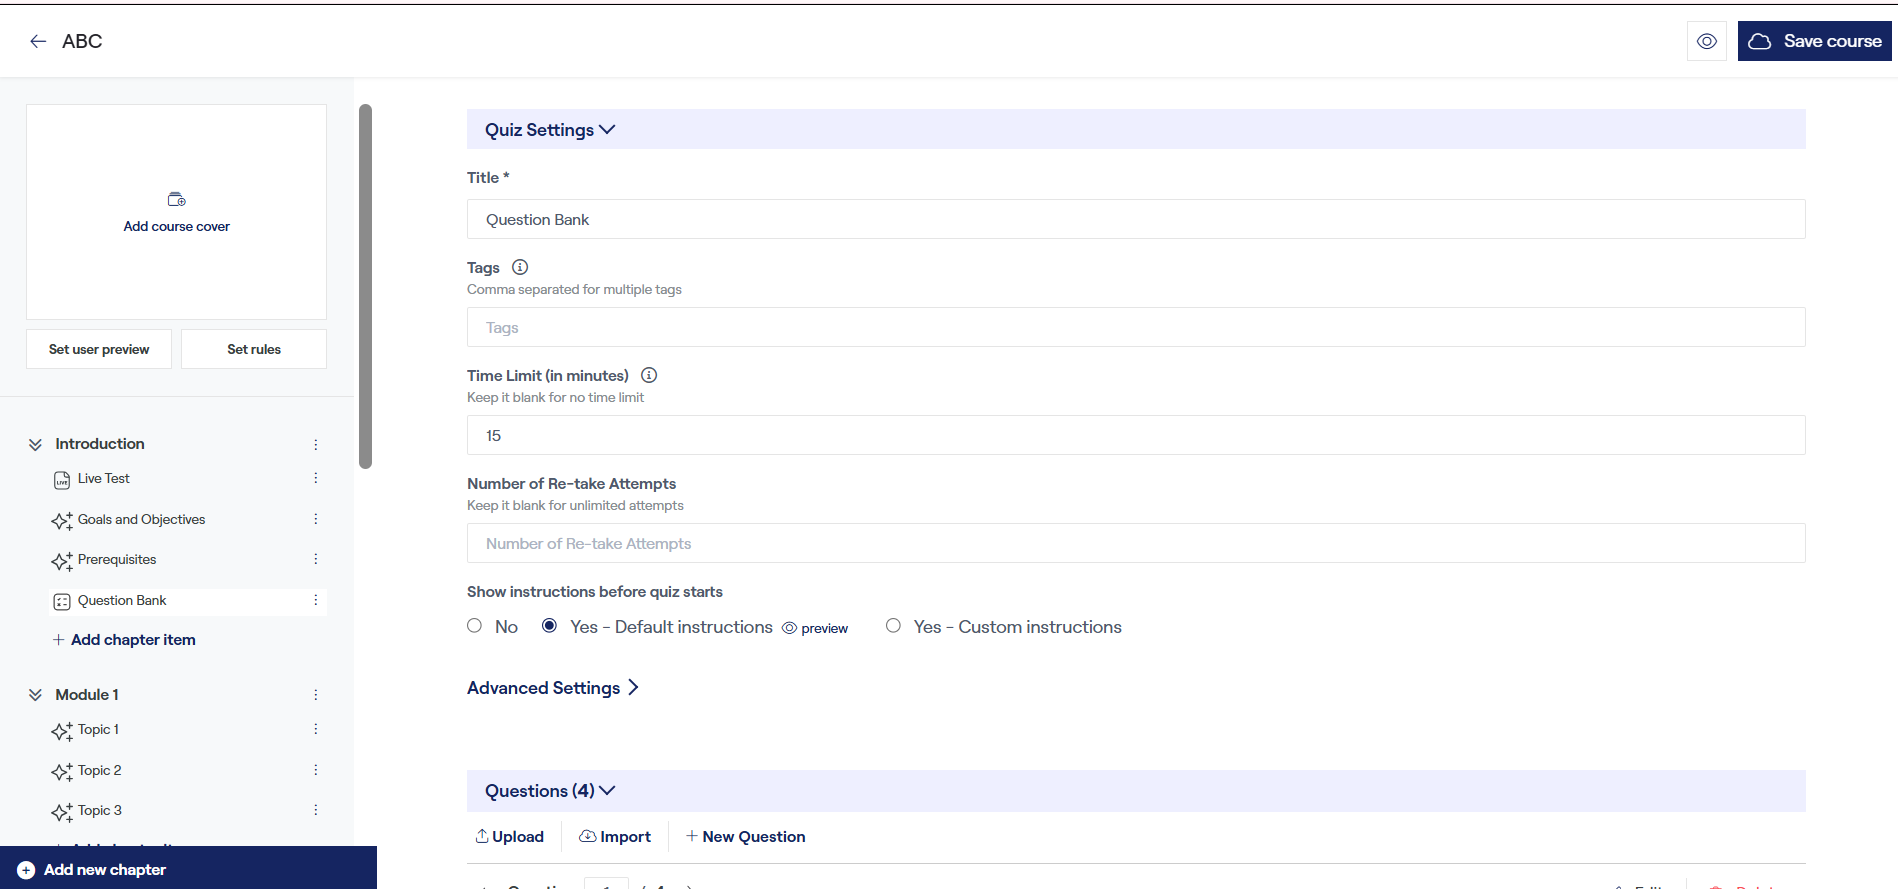The width and height of the screenshot is (1898, 889).
Task: Open three-dot menu for Live Test
Action: click(x=315, y=479)
